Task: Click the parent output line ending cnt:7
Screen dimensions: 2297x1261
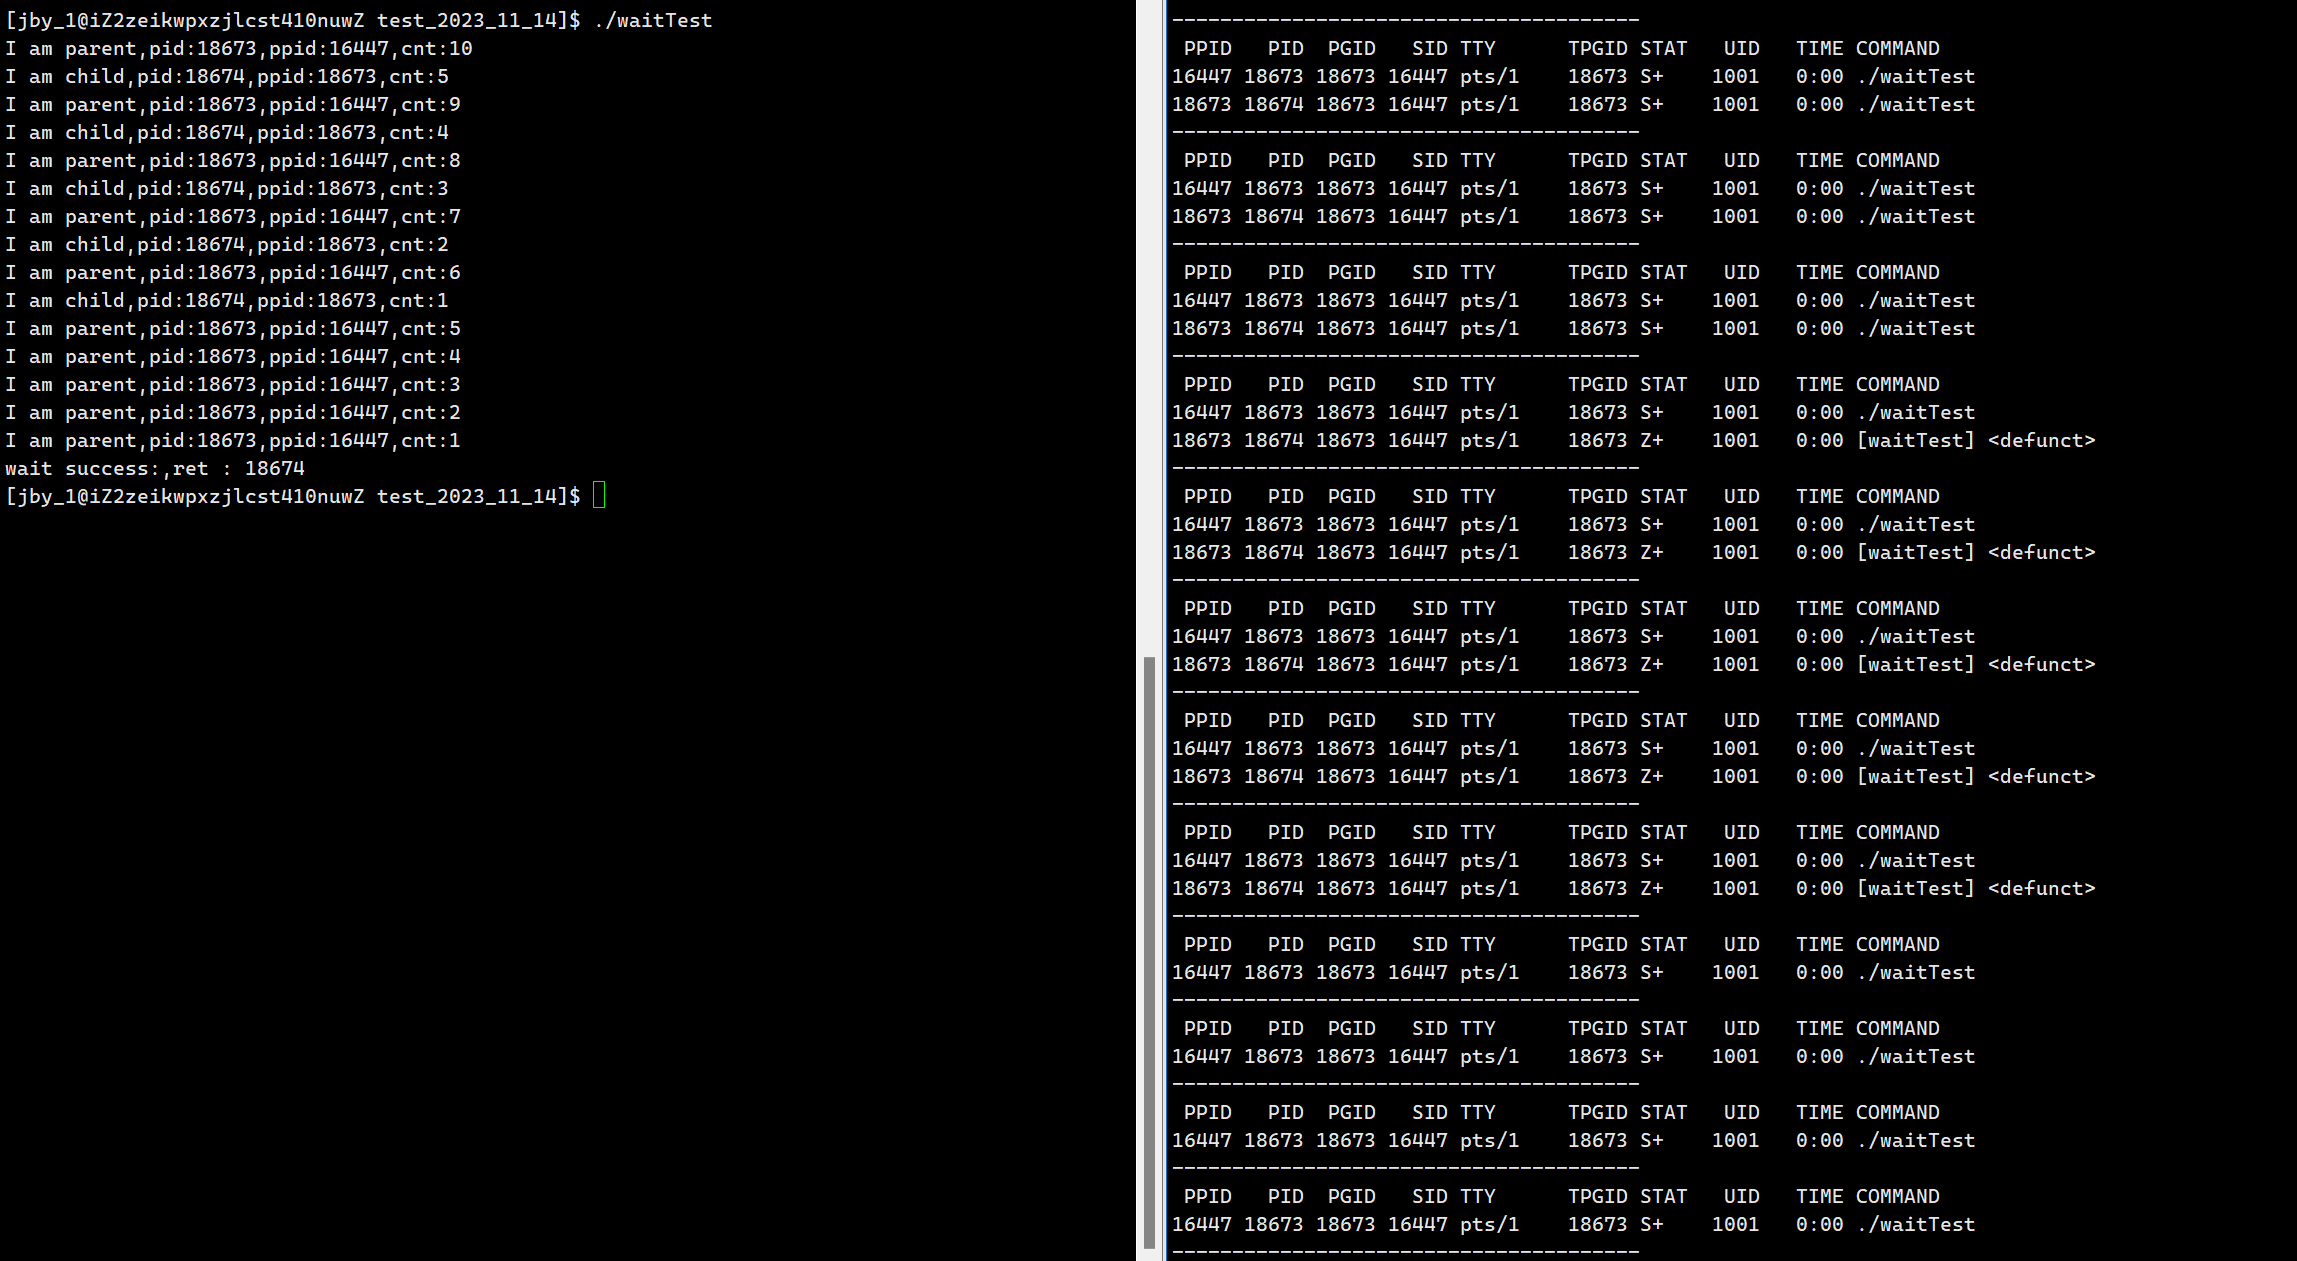Action: pos(233,216)
